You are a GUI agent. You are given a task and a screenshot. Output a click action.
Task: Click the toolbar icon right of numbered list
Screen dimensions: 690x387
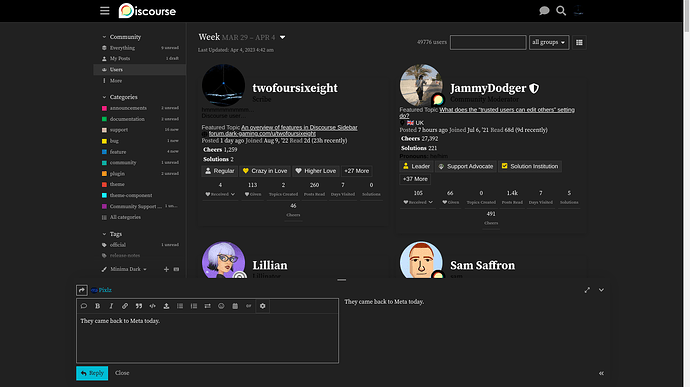(x=207, y=306)
